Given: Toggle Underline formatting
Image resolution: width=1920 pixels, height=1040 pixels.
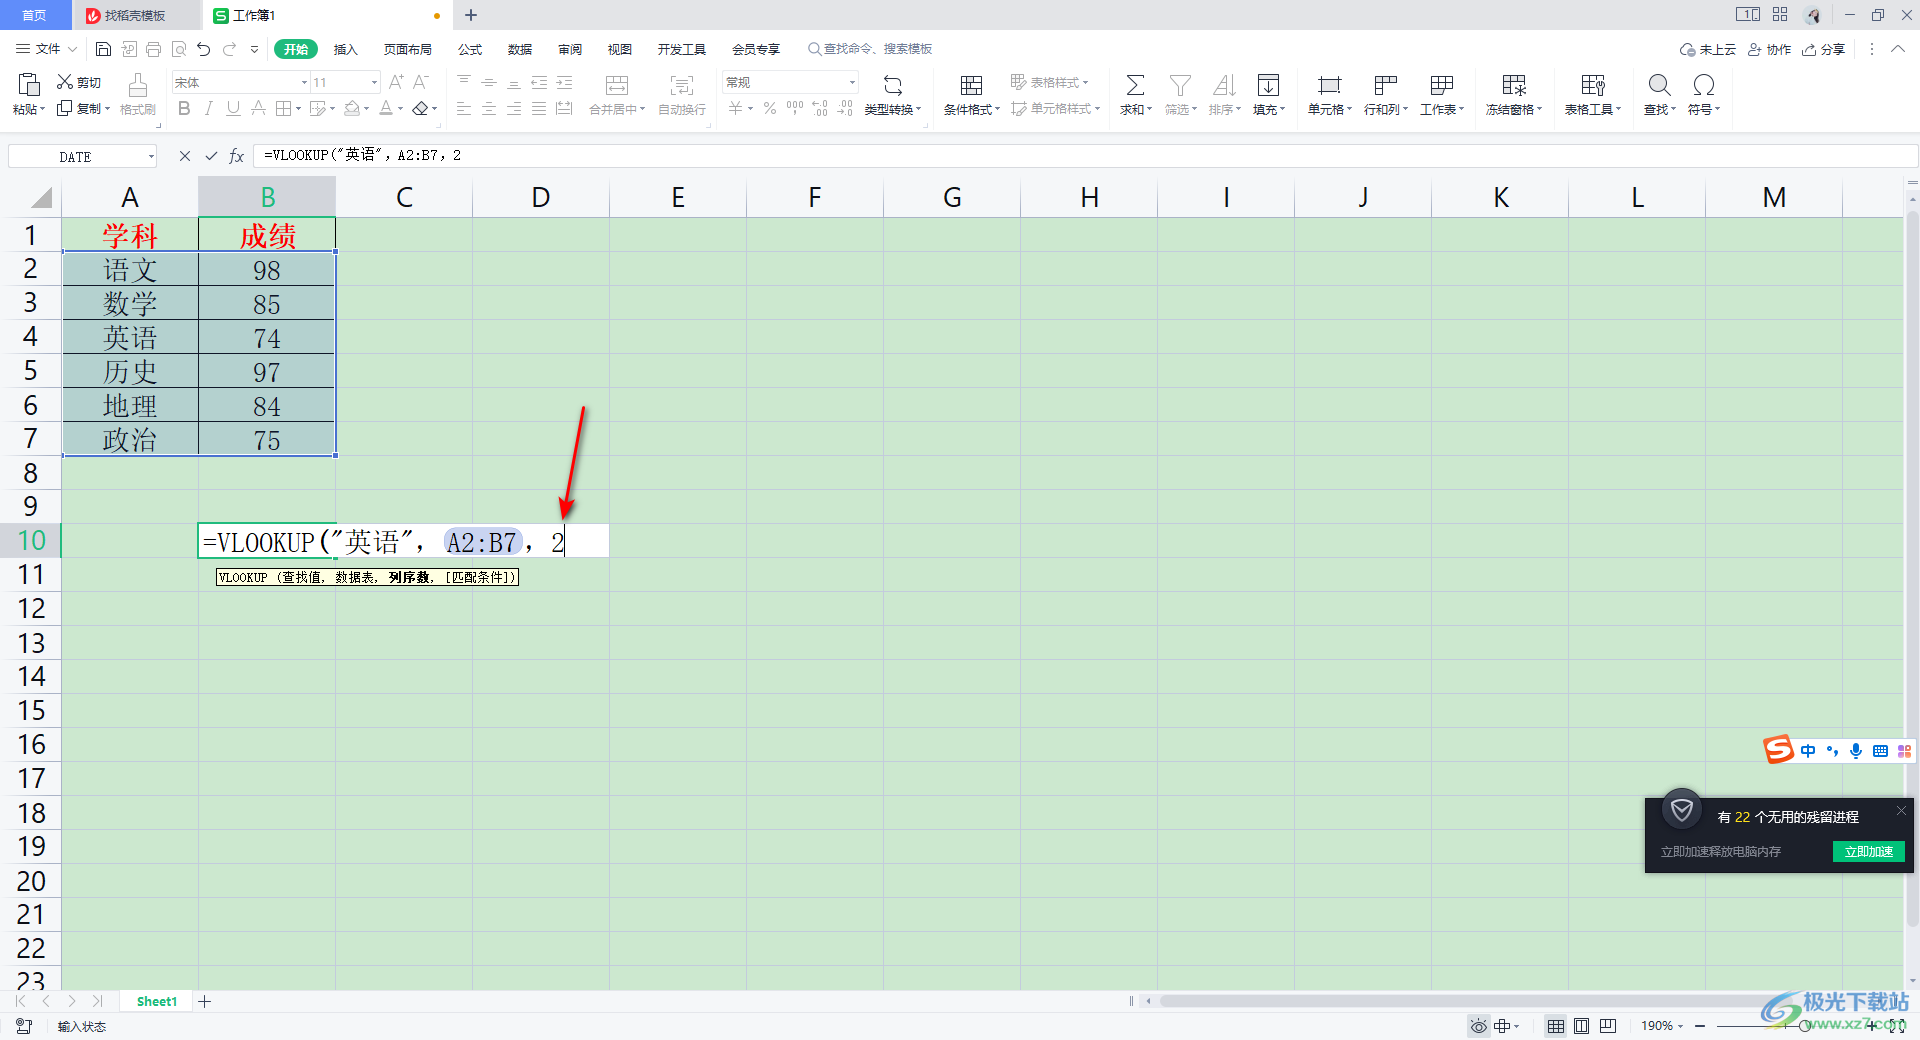Looking at the screenshot, I should click(x=233, y=108).
